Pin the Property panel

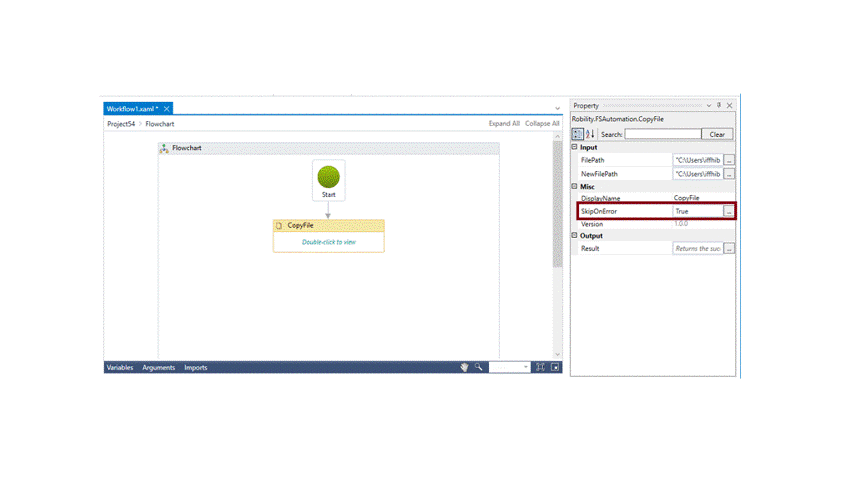click(719, 105)
